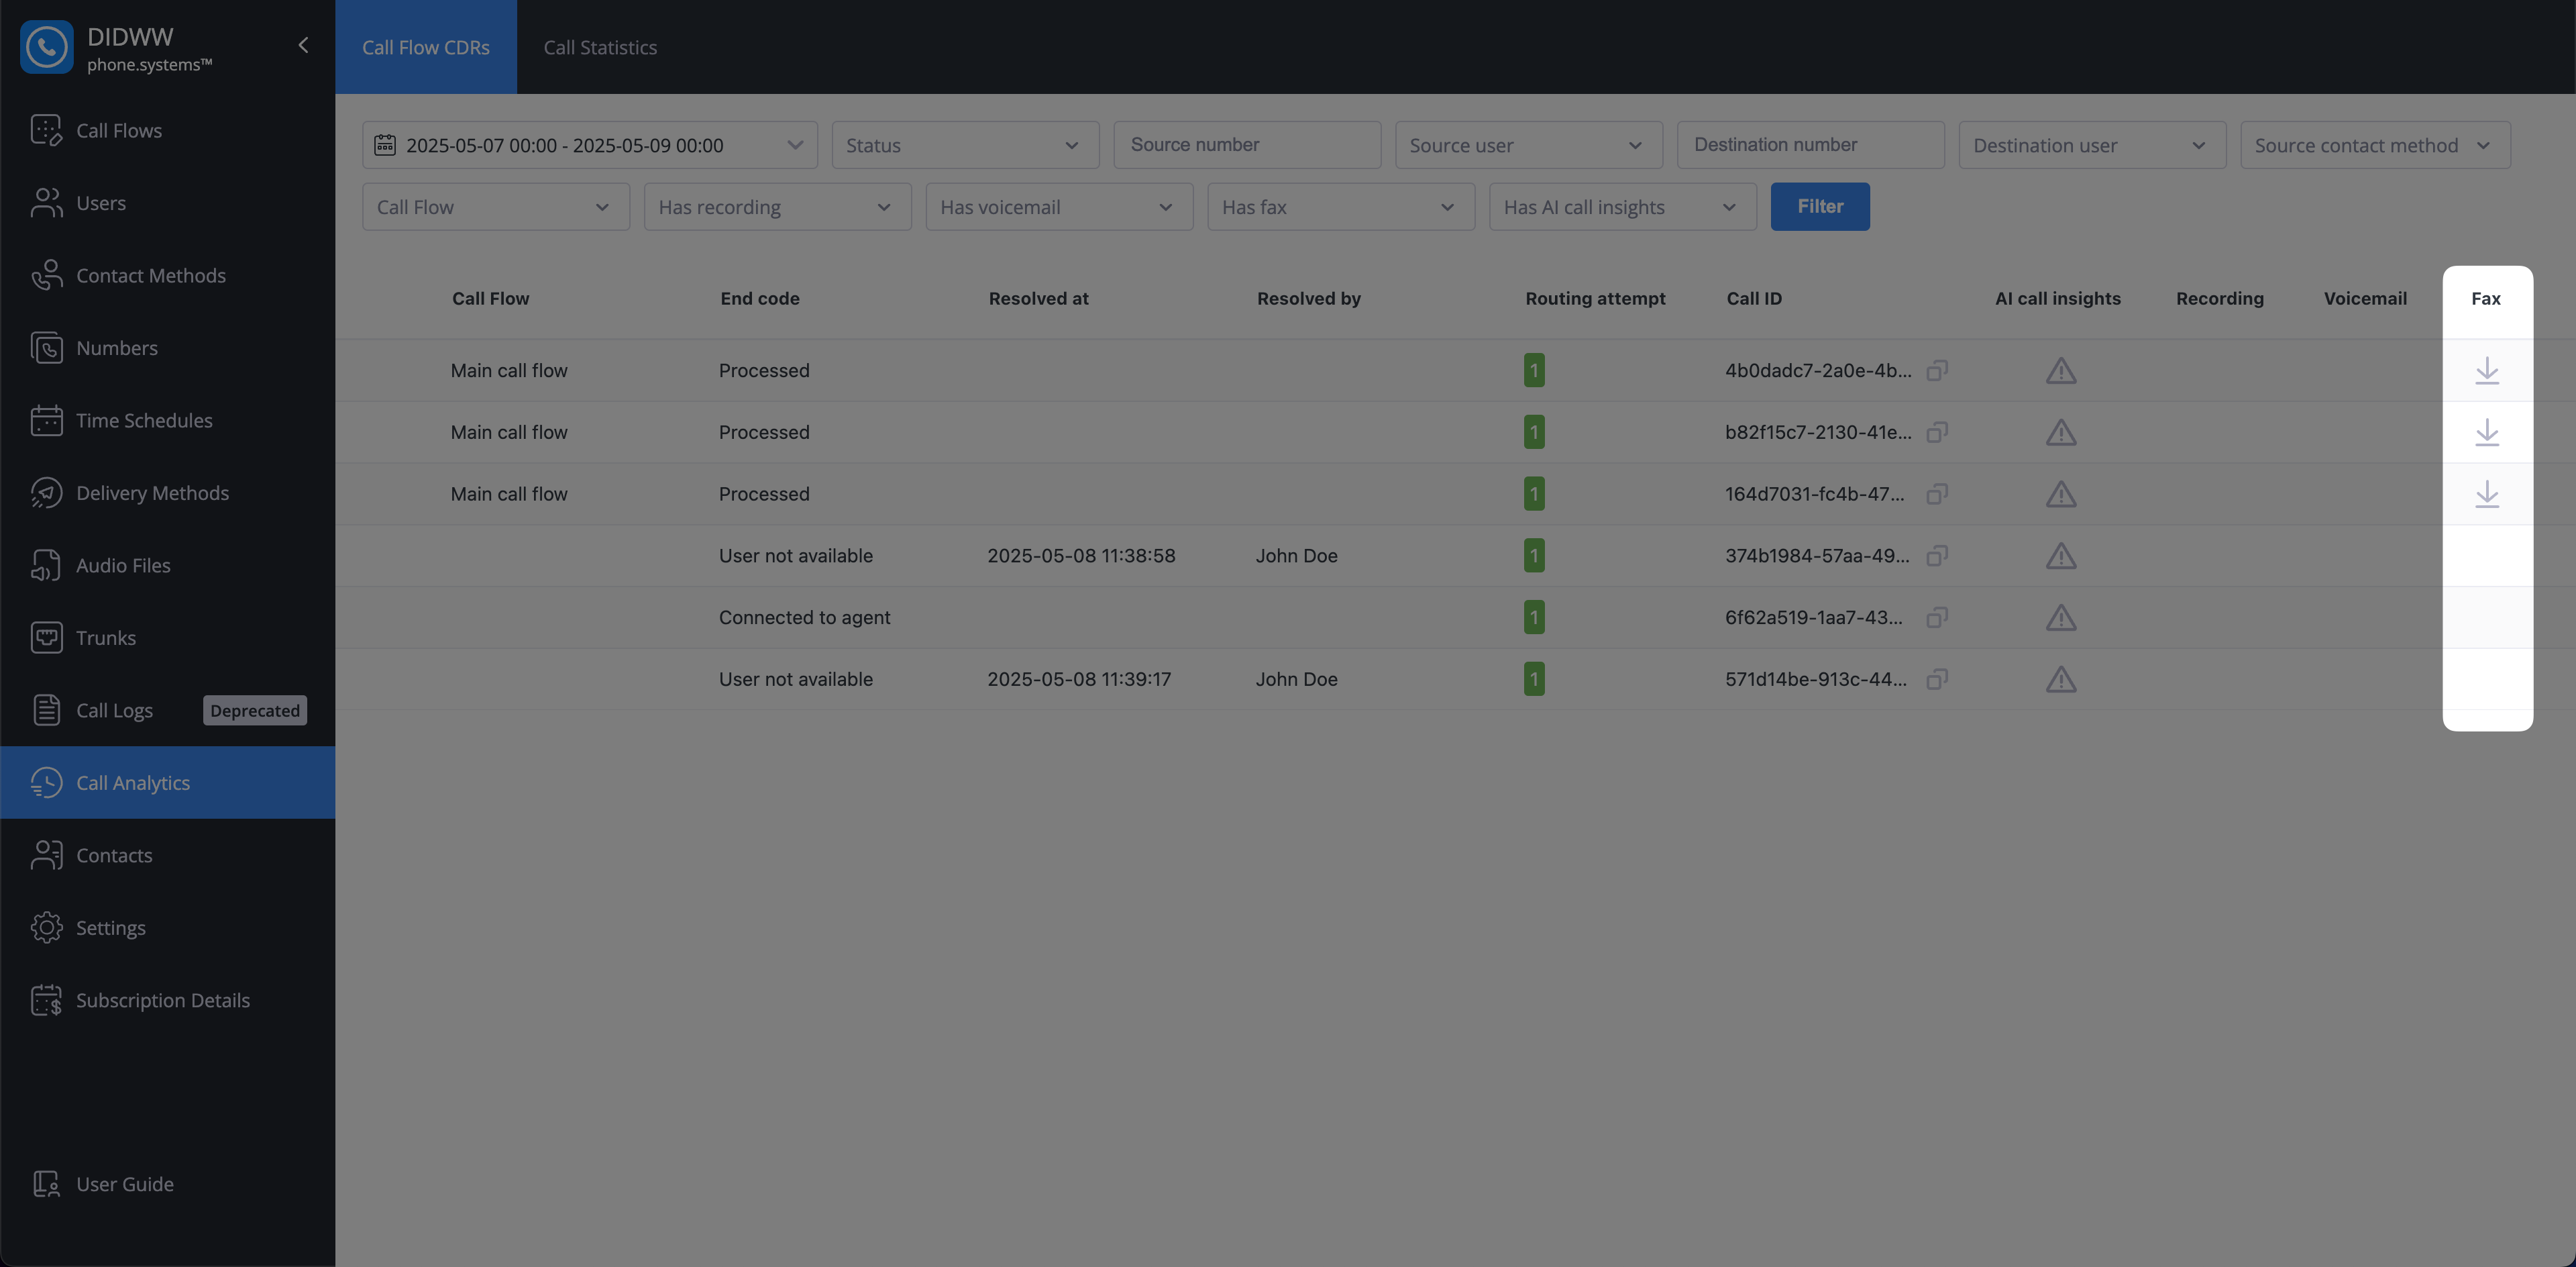Copy Call ID 571d14be-913c-44...
Image resolution: width=2576 pixels, height=1267 pixels.
tap(1937, 680)
